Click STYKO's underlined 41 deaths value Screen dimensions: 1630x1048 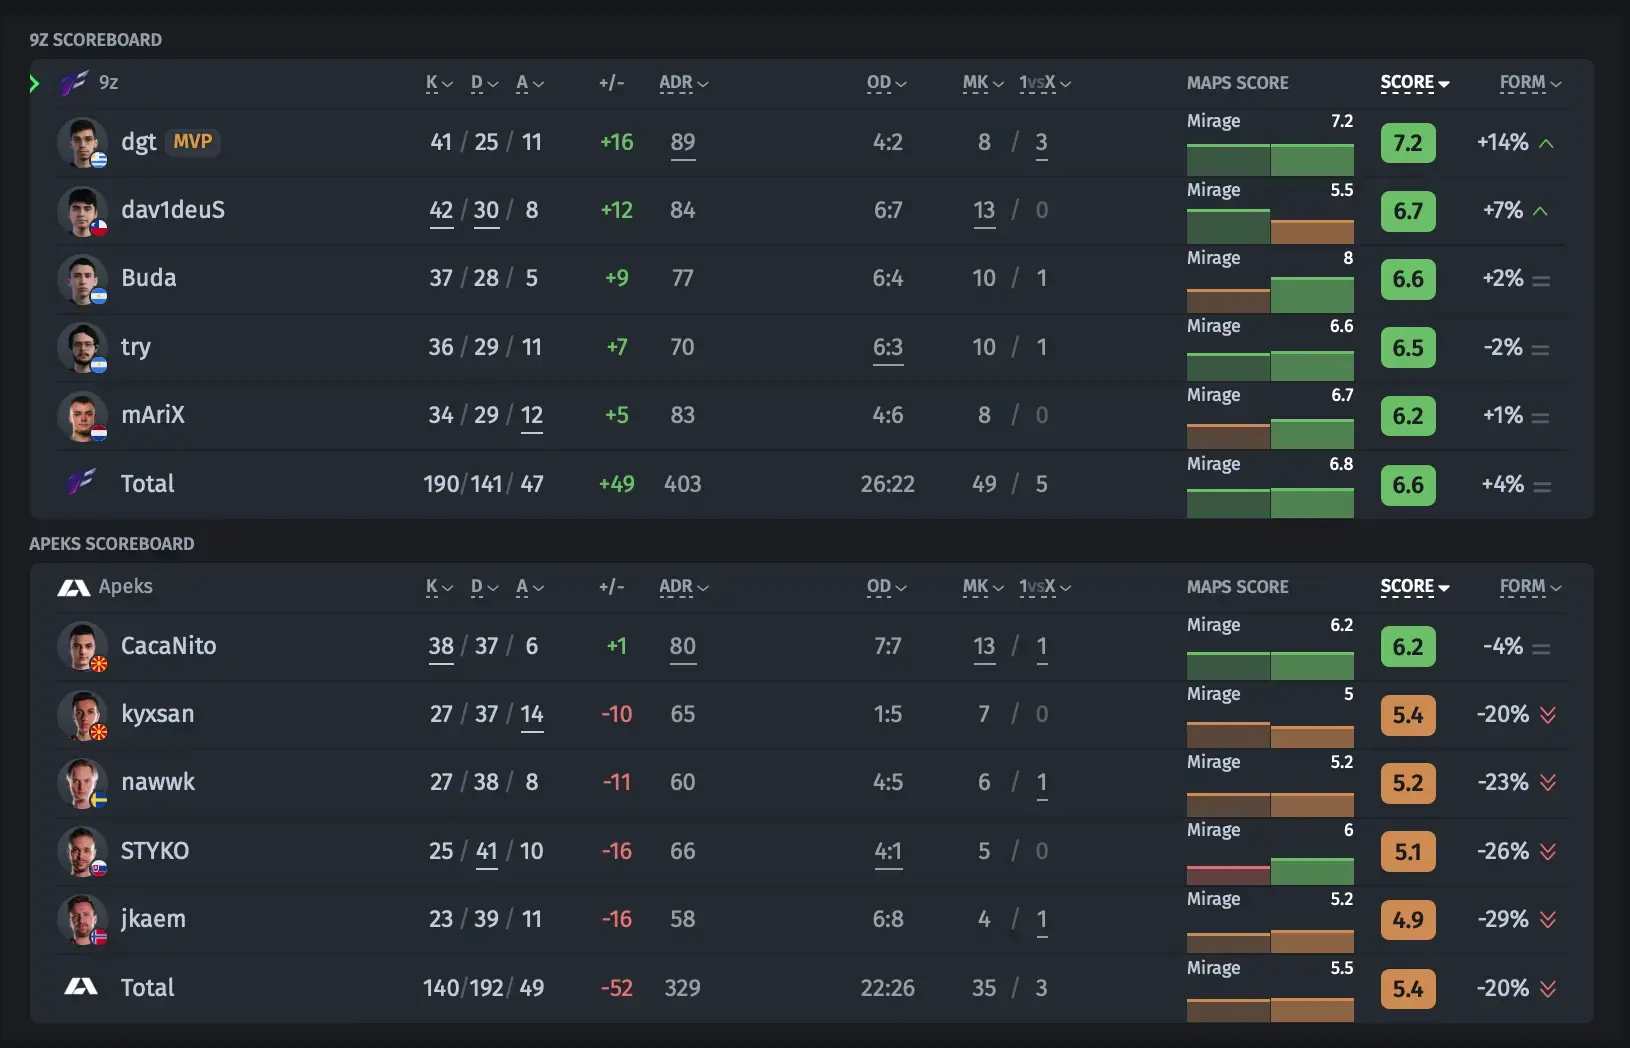pos(487,852)
